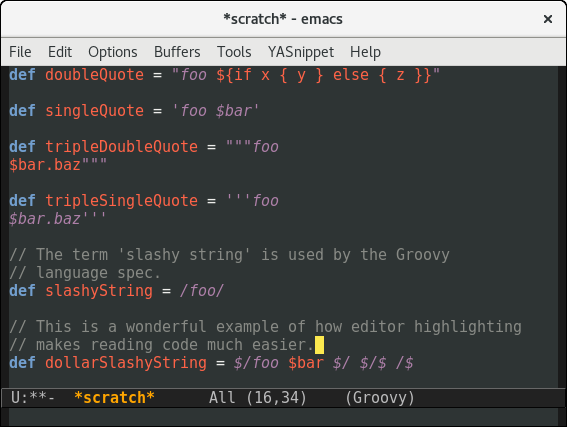Open the Help menu

(365, 52)
